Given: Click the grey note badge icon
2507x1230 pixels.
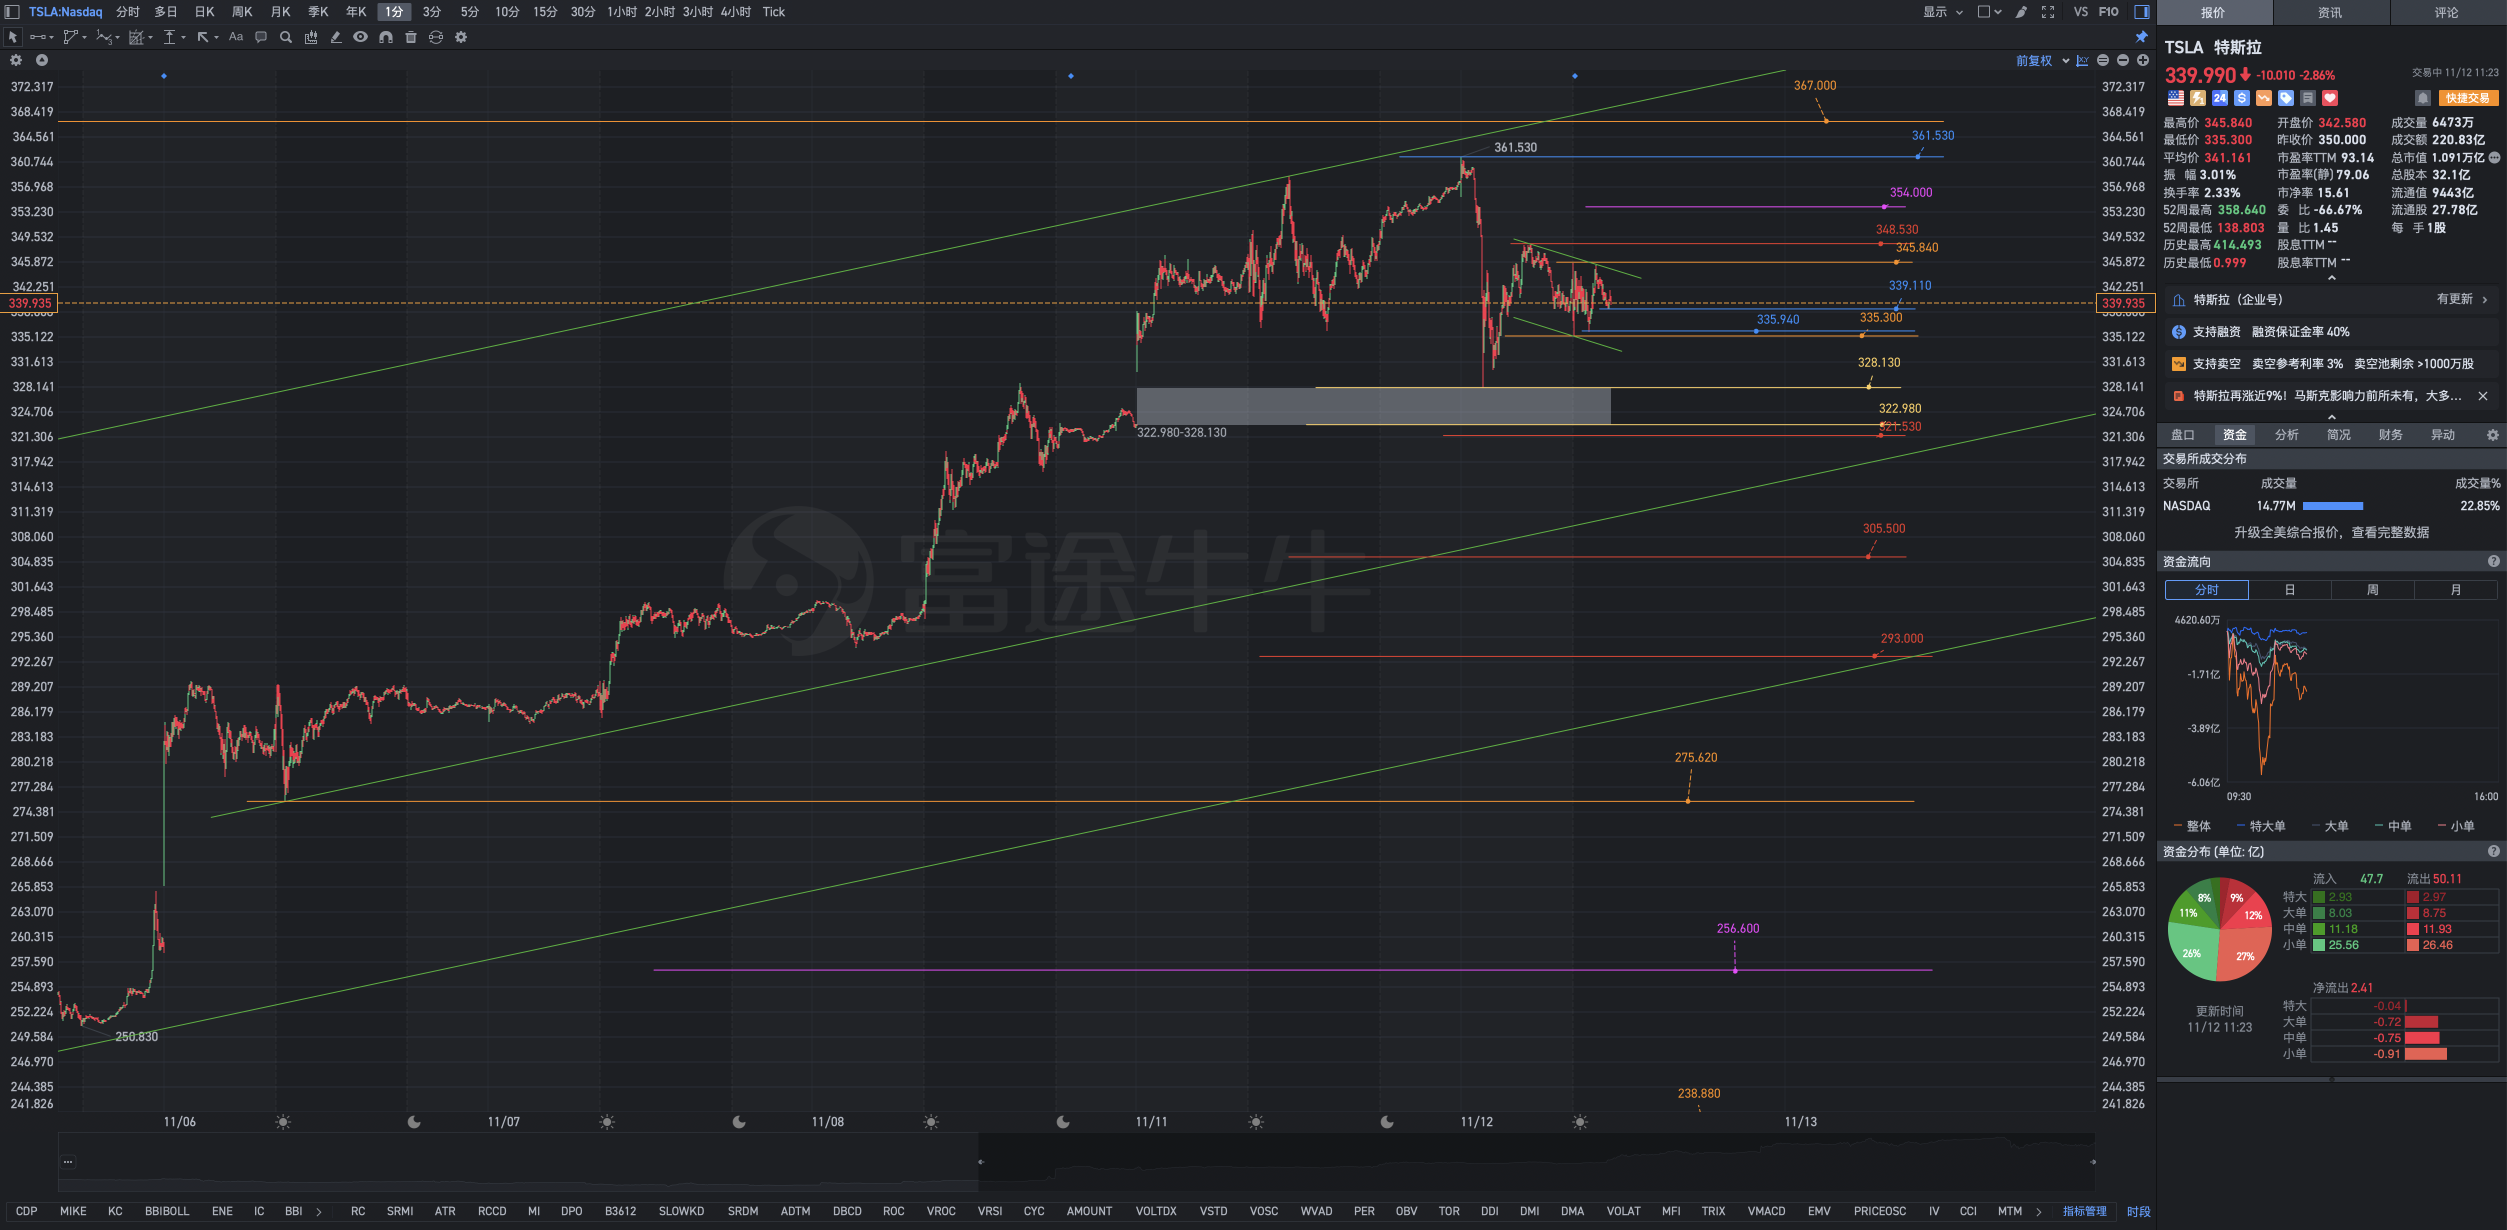Looking at the screenshot, I should click(2308, 98).
